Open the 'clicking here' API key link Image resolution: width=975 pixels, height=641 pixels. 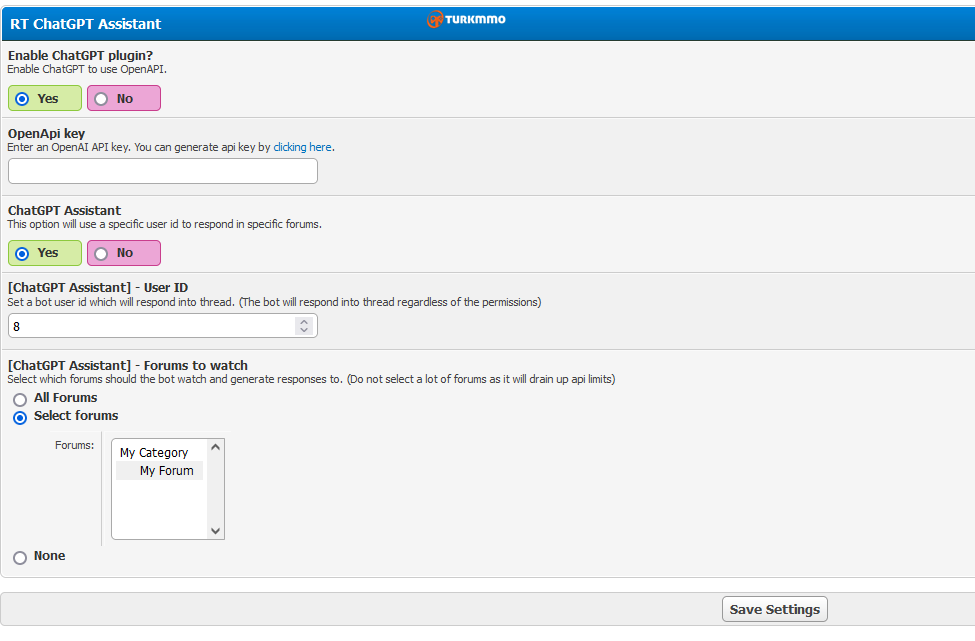tap(302, 147)
